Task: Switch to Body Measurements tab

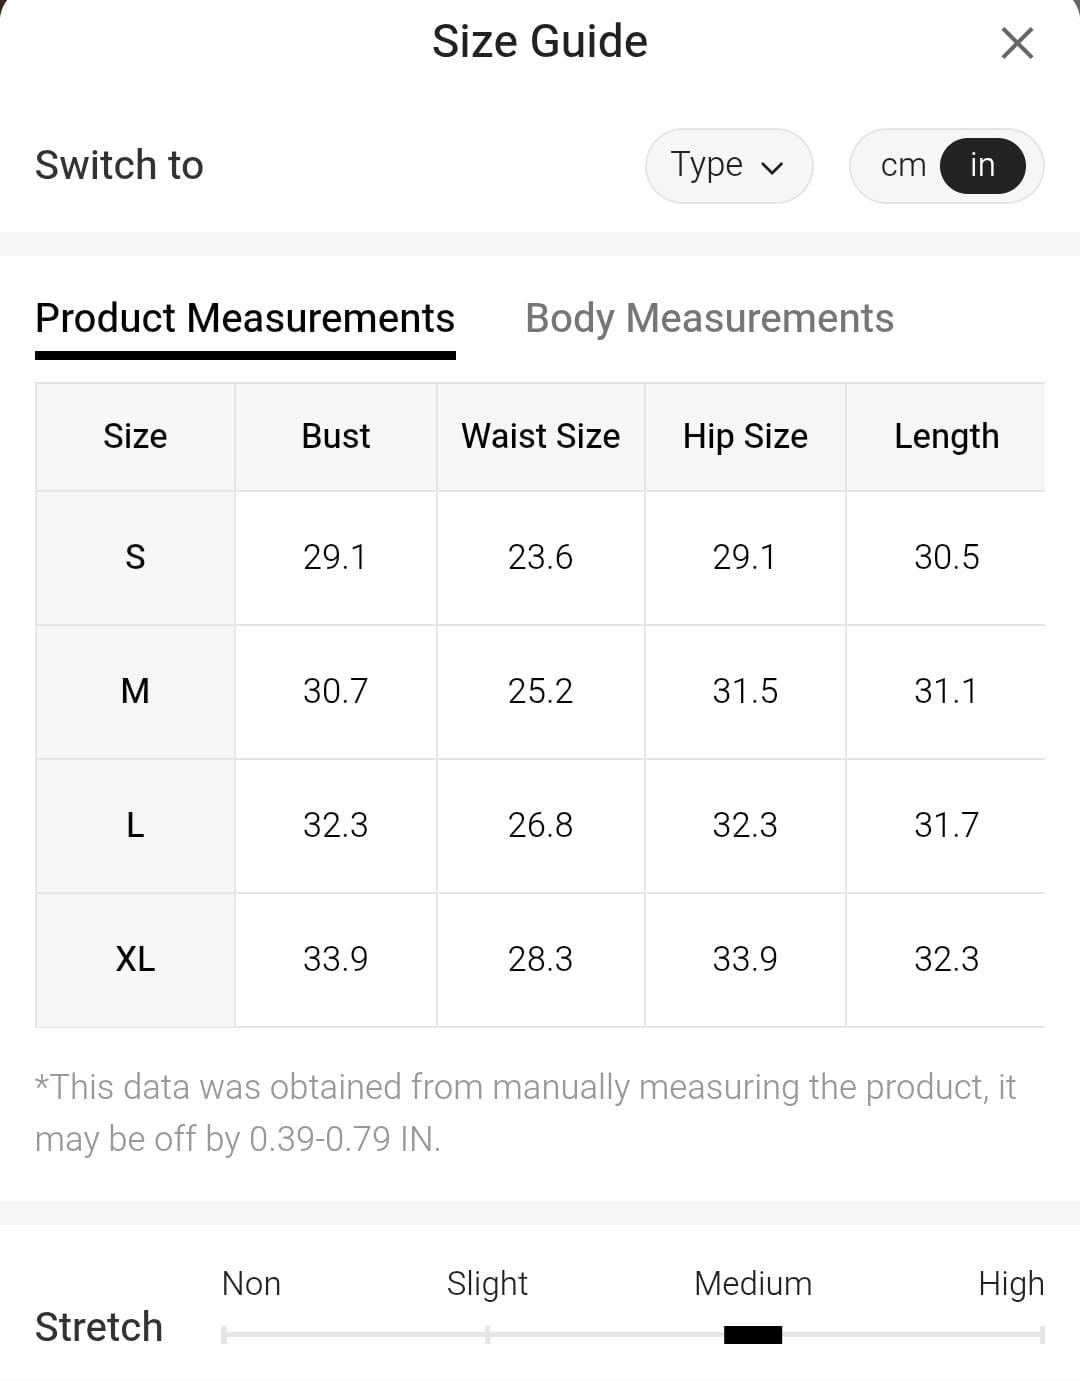Action: point(709,318)
